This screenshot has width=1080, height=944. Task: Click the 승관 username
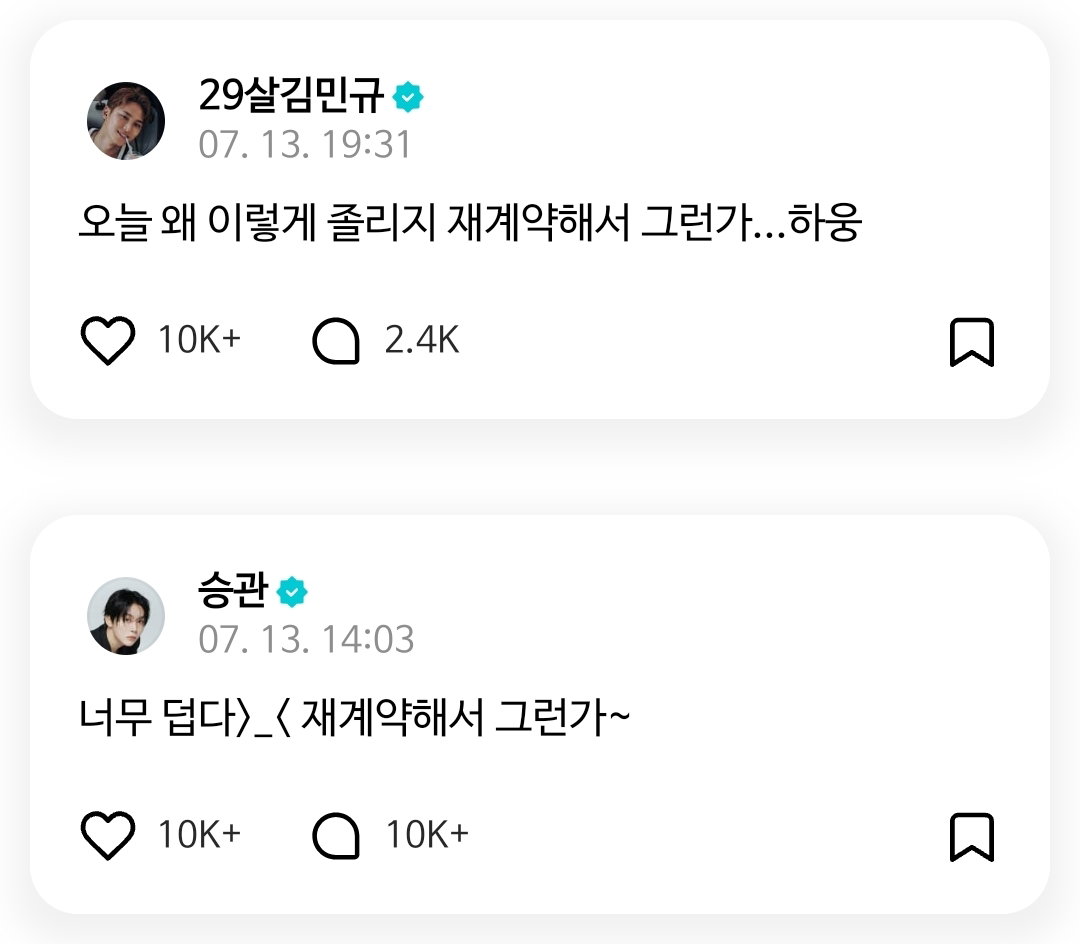pyautogui.click(x=232, y=590)
